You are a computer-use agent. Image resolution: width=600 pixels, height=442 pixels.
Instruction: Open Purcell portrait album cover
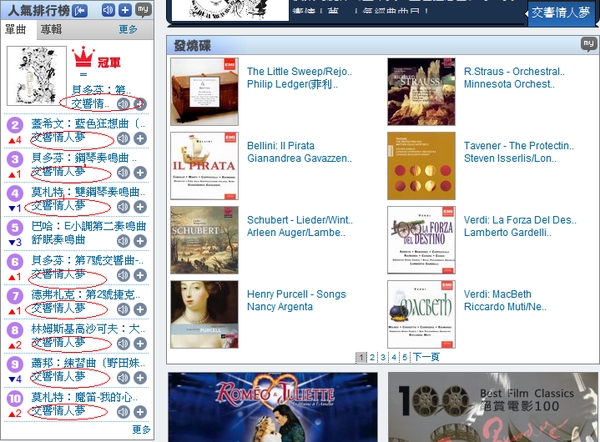pyautogui.click(x=204, y=315)
